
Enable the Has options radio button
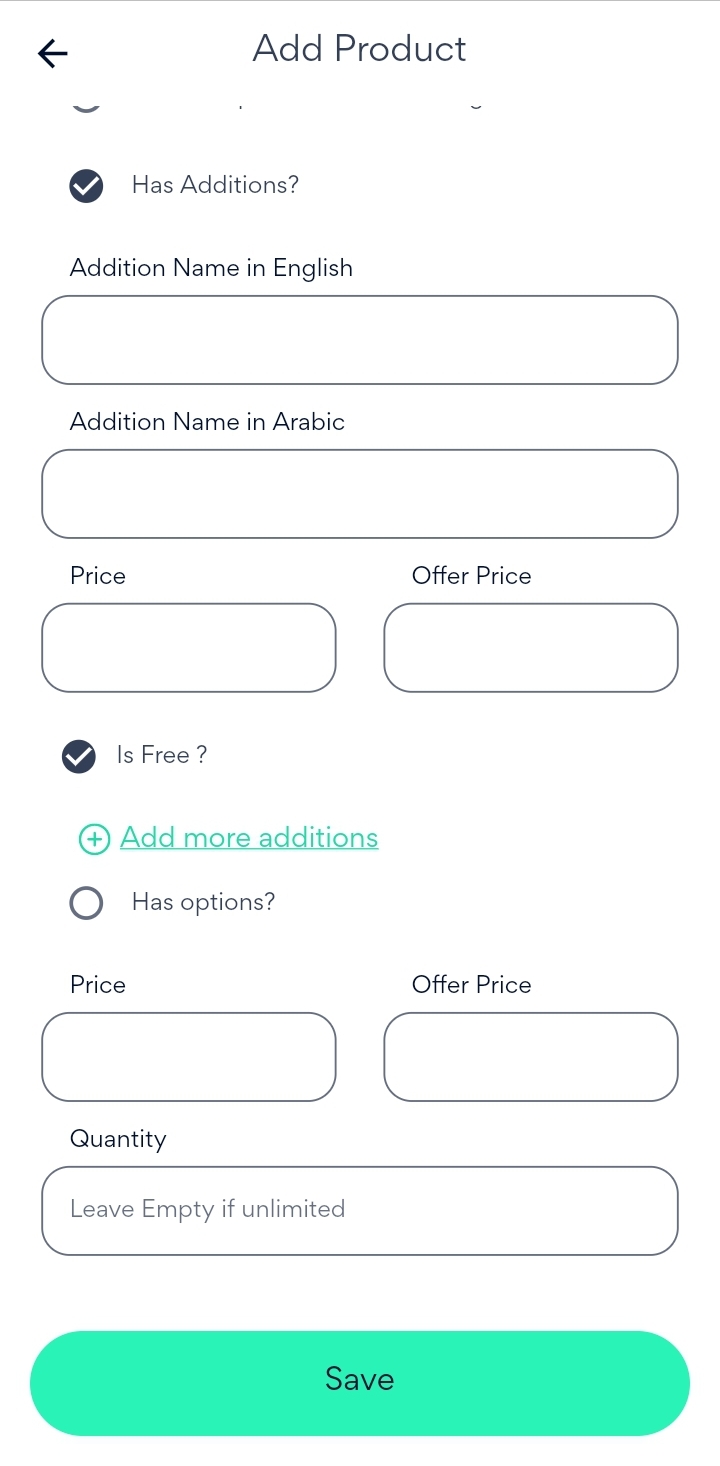(x=86, y=903)
